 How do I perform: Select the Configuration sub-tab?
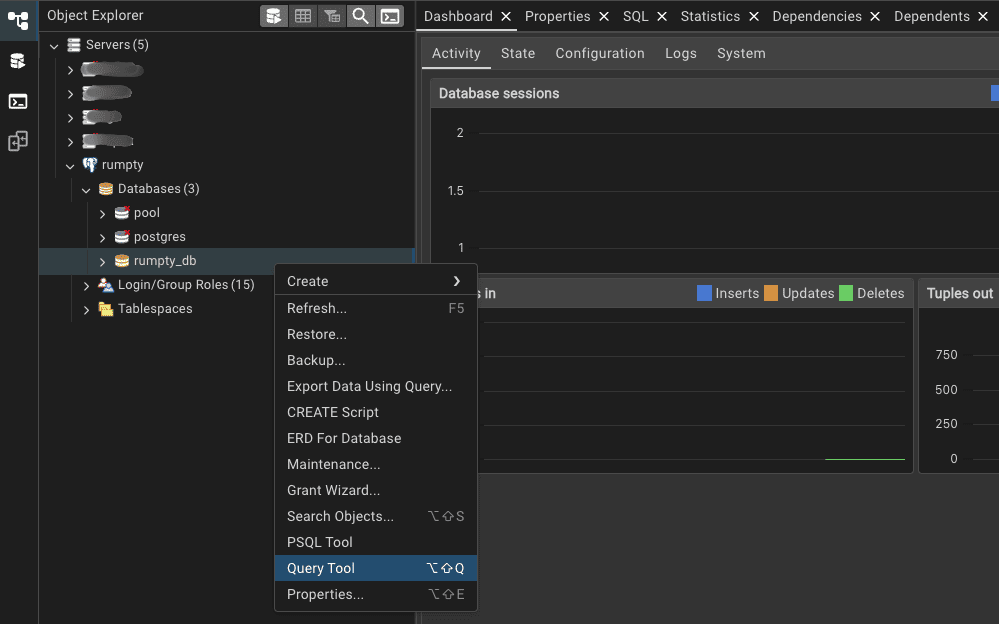point(600,54)
